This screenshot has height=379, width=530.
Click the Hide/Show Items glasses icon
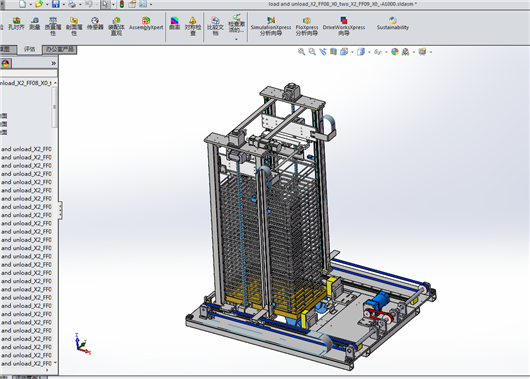pos(378,52)
